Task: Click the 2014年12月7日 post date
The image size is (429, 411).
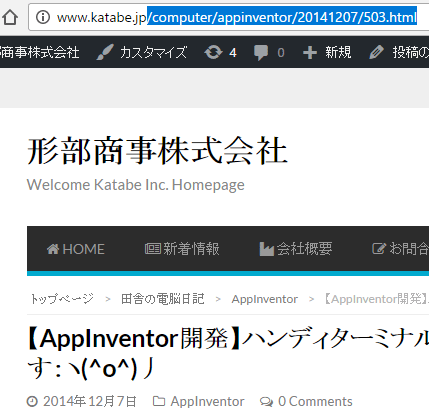Action: point(90,401)
